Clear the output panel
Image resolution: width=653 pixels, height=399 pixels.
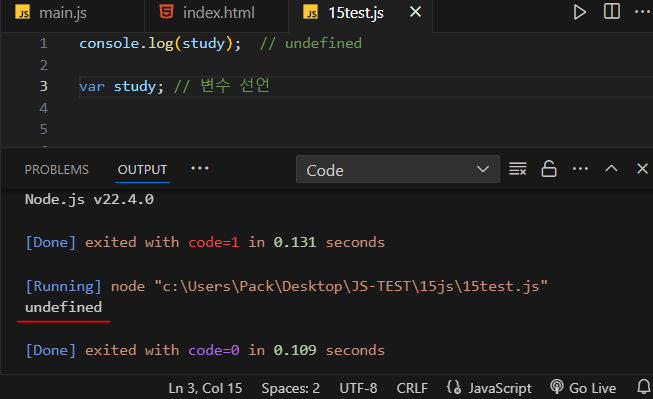518,169
